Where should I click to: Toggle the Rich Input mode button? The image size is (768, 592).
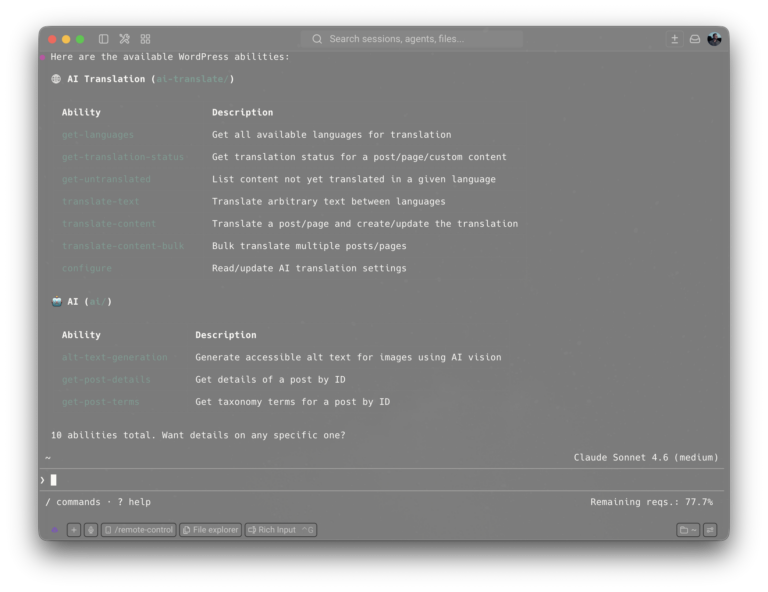pos(281,530)
